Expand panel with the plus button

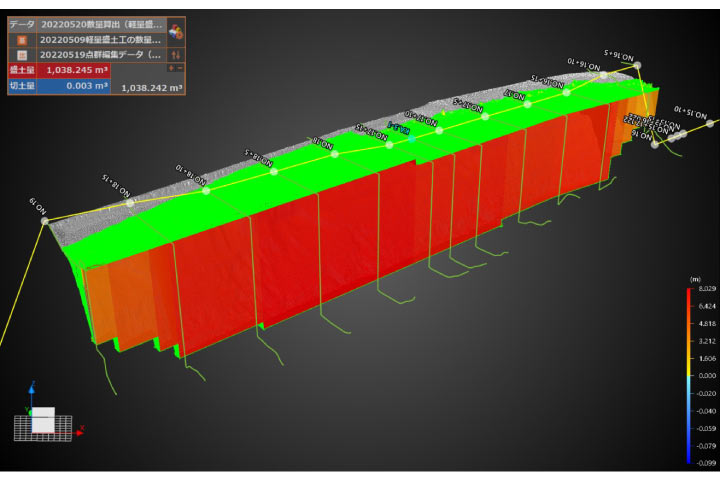(x=171, y=69)
